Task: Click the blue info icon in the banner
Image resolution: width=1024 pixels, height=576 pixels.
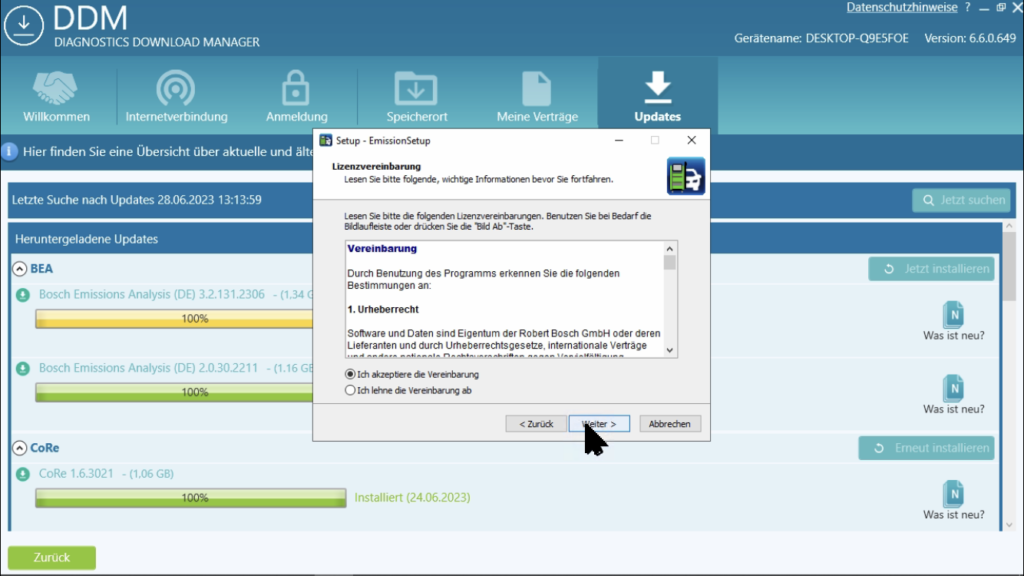Action: point(9,152)
